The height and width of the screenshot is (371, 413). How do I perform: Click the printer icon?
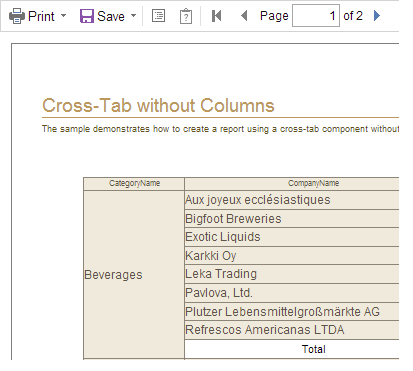(17, 16)
